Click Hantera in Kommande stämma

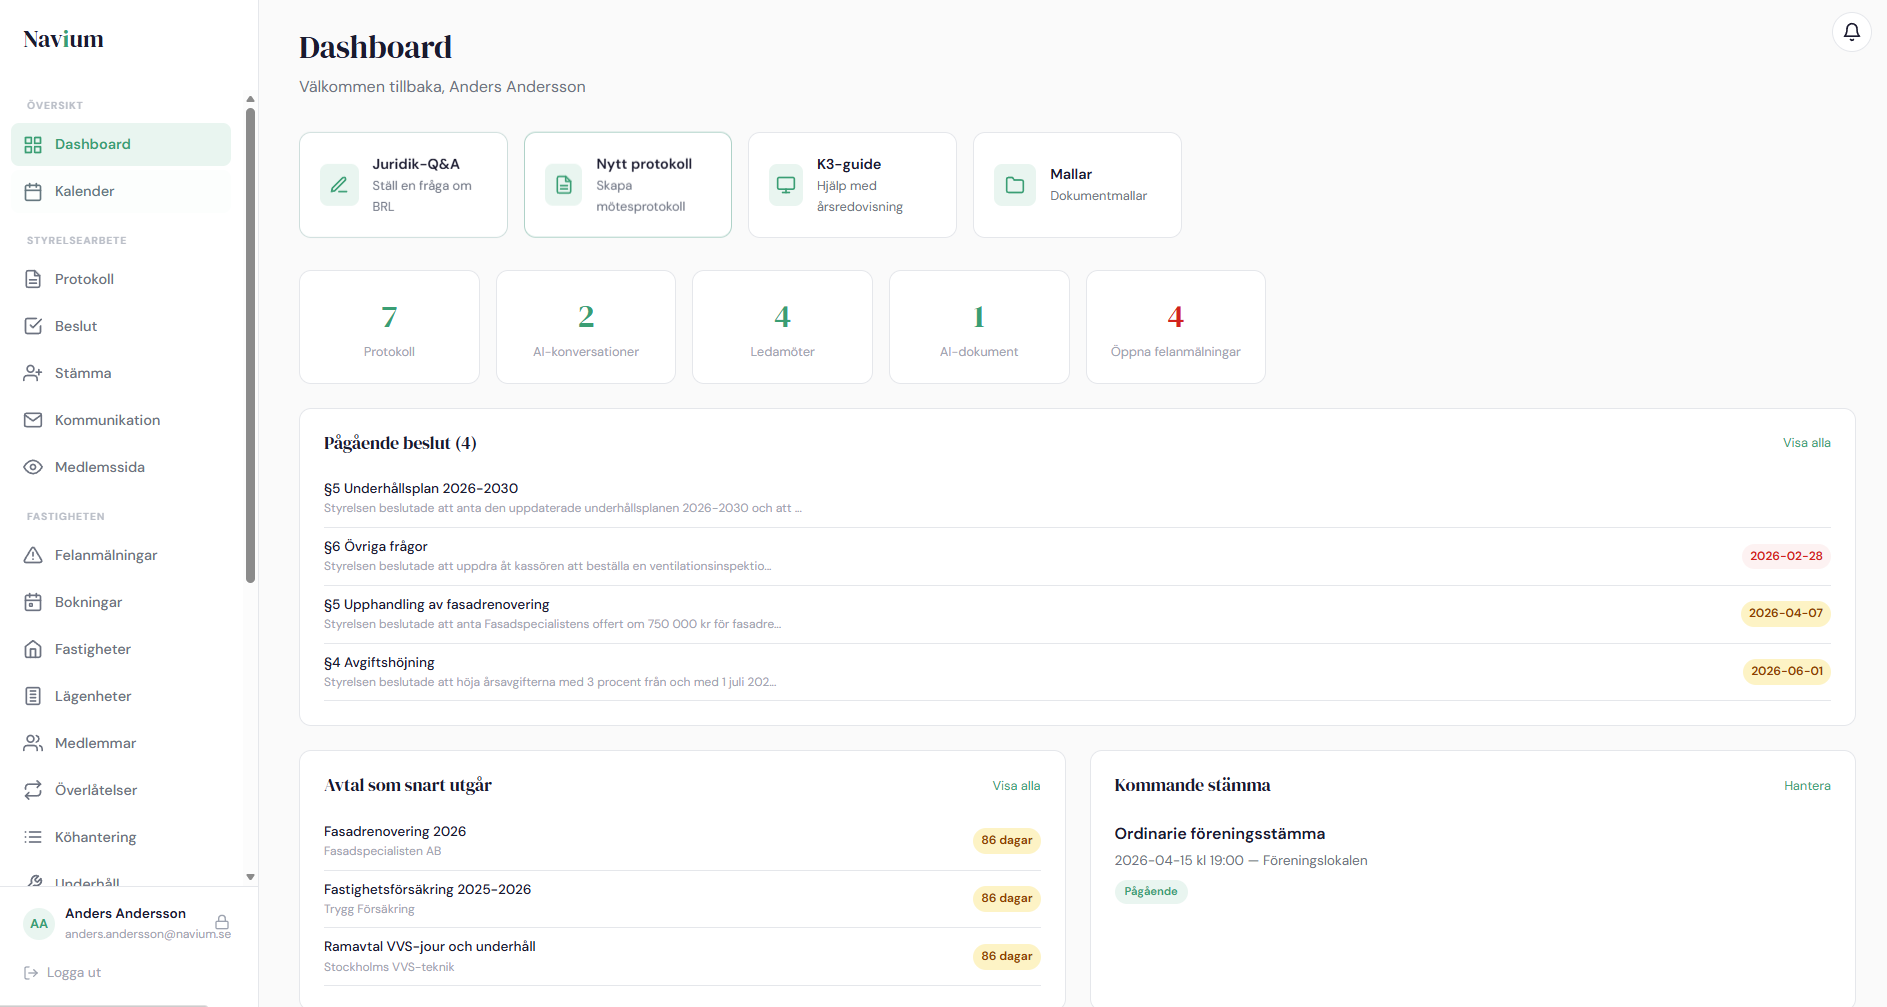(x=1806, y=786)
